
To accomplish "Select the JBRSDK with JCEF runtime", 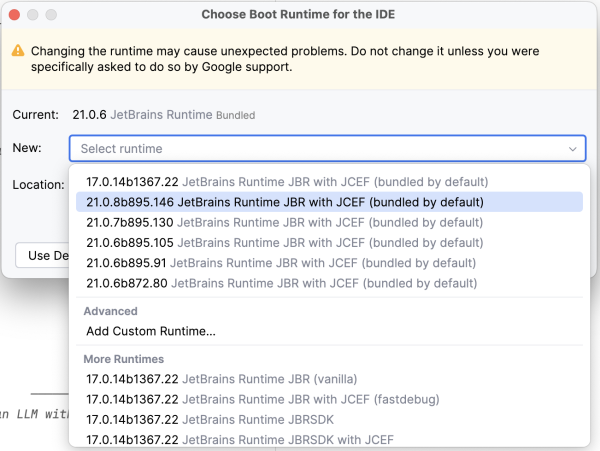I will click(x=239, y=439).
